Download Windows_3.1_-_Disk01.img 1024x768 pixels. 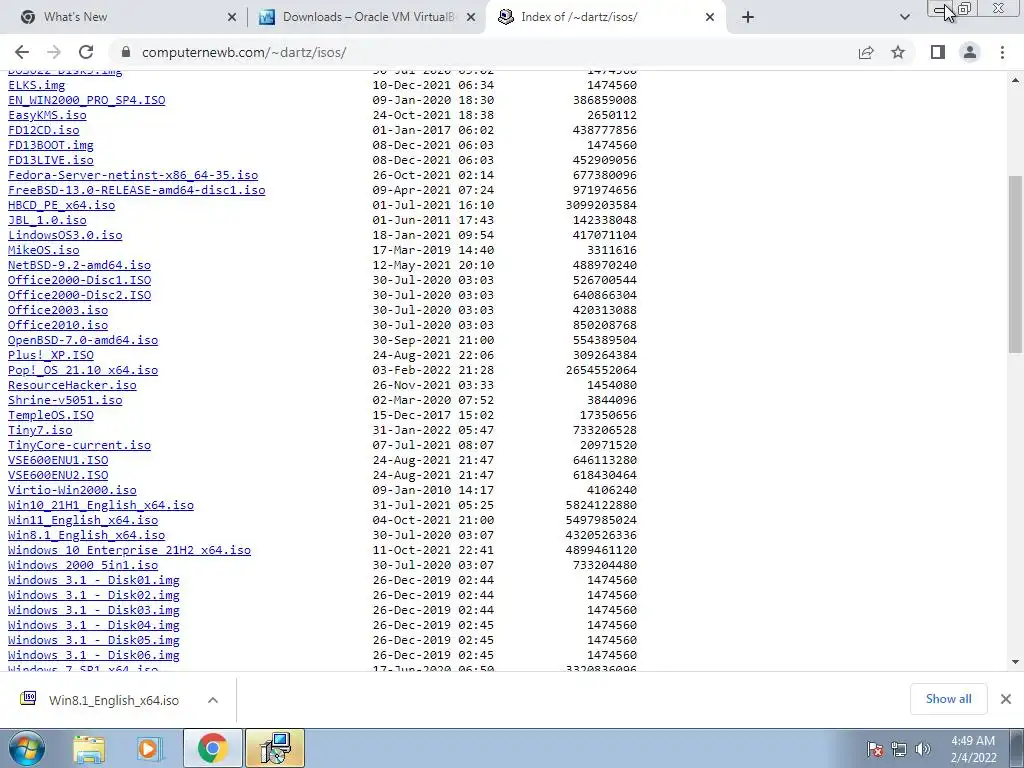(x=93, y=581)
